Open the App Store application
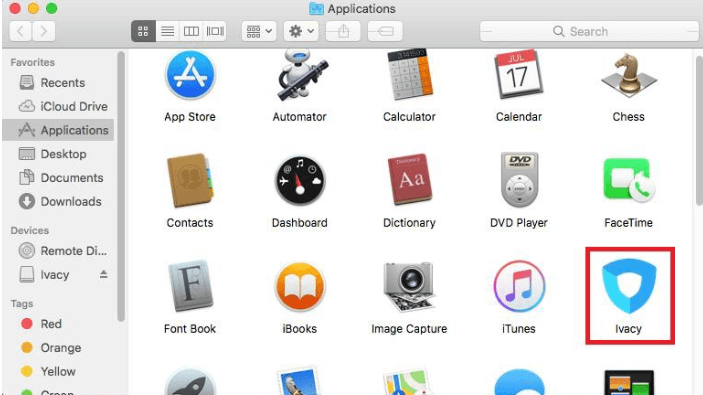703x395 pixels. point(190,74)
